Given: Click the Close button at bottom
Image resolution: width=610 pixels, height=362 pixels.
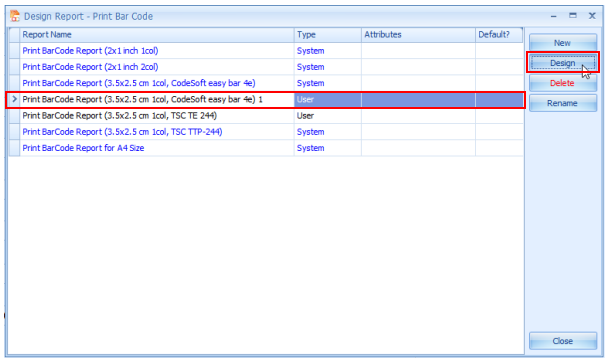Looking at the screenshot, I should (563, 341).
